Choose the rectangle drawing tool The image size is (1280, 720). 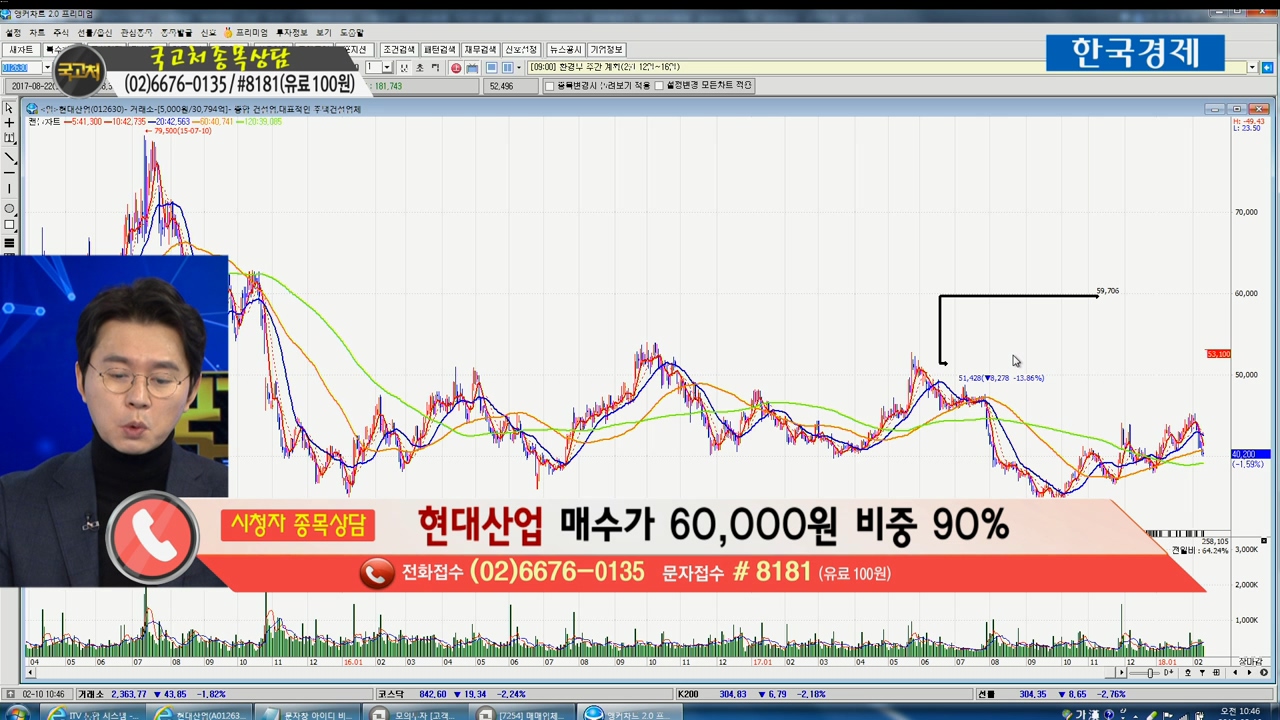pos(9,225)
